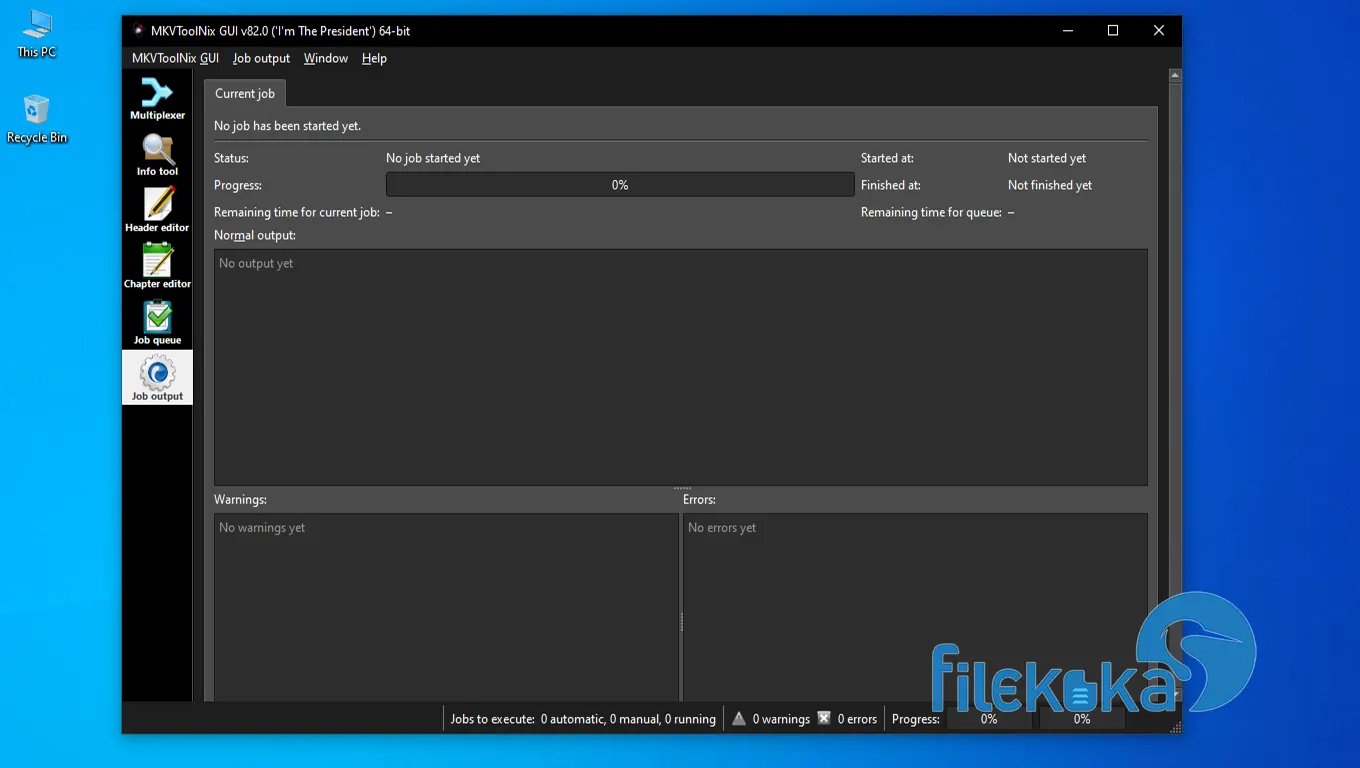This screenshot has height=768, width=1360.
Task: Click the scroll up arrow of vertical scrollbar
Action: click(1175, 75)
